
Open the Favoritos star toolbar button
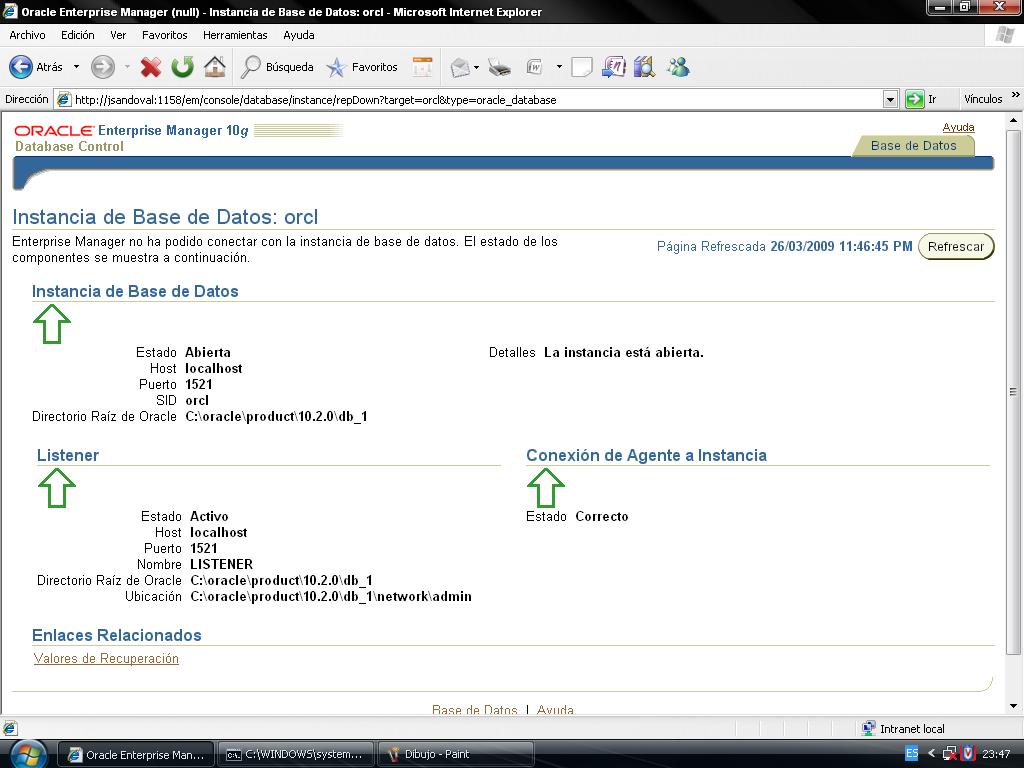coord(362,67)
